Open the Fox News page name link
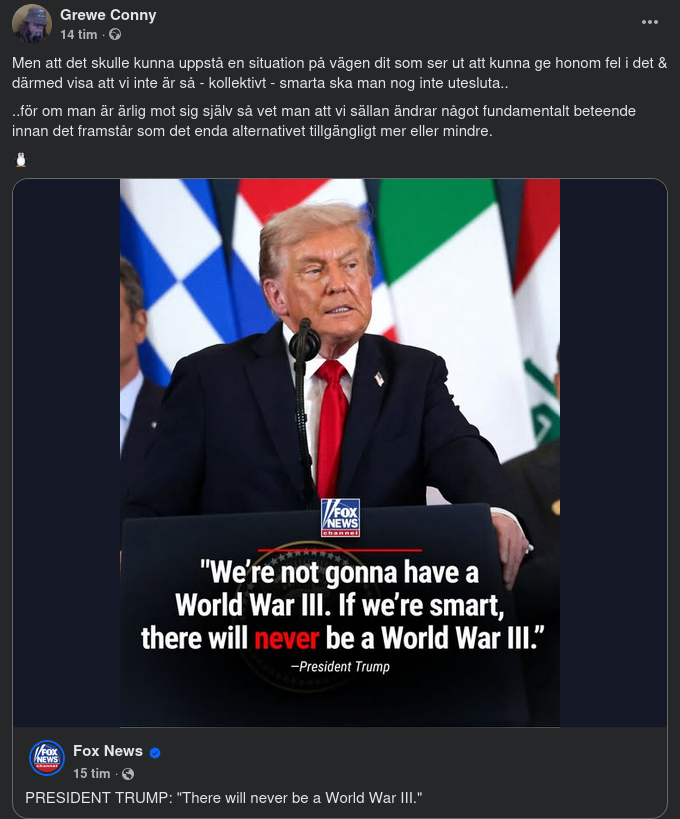Screen dimensions: 680x819 point(108,751)
